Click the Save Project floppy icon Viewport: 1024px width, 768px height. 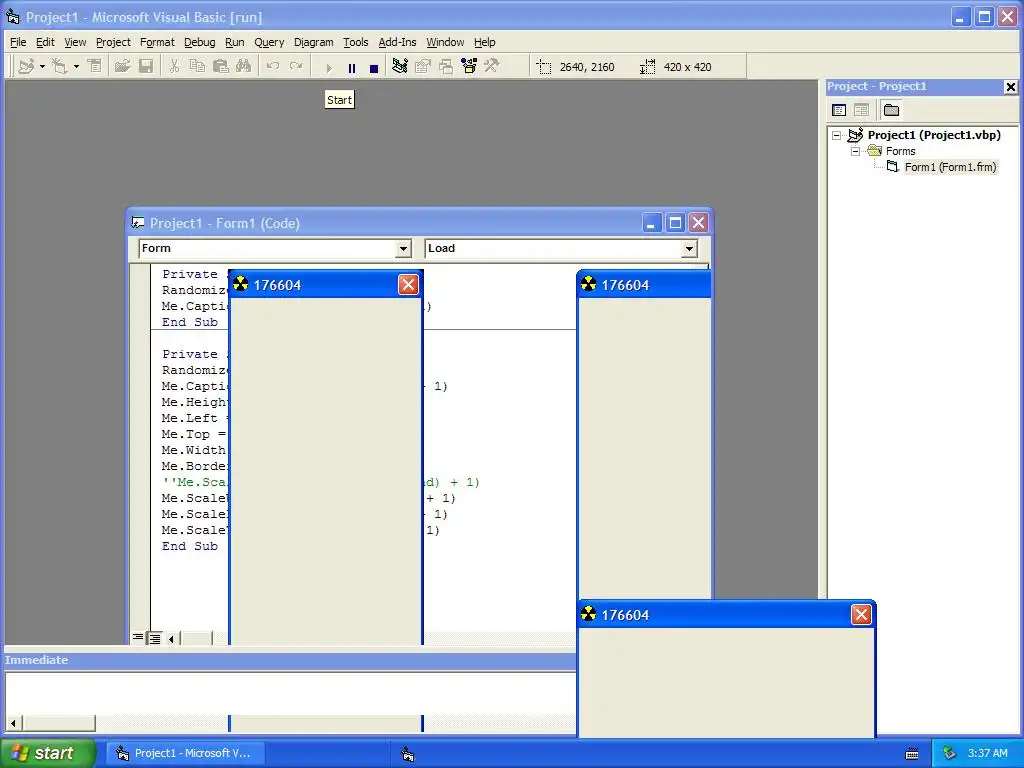pyautogui.click(x=146, y=67)
